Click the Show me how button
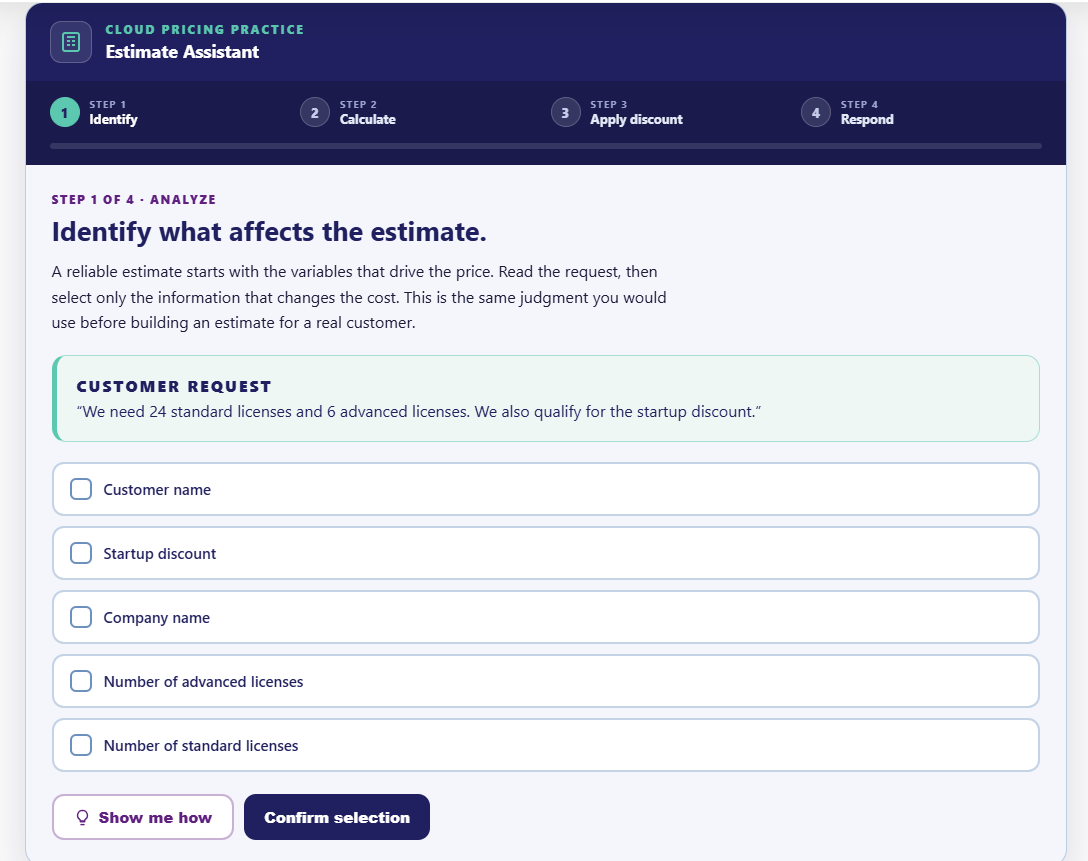The image size is (1088, 861). coord(143,817)
